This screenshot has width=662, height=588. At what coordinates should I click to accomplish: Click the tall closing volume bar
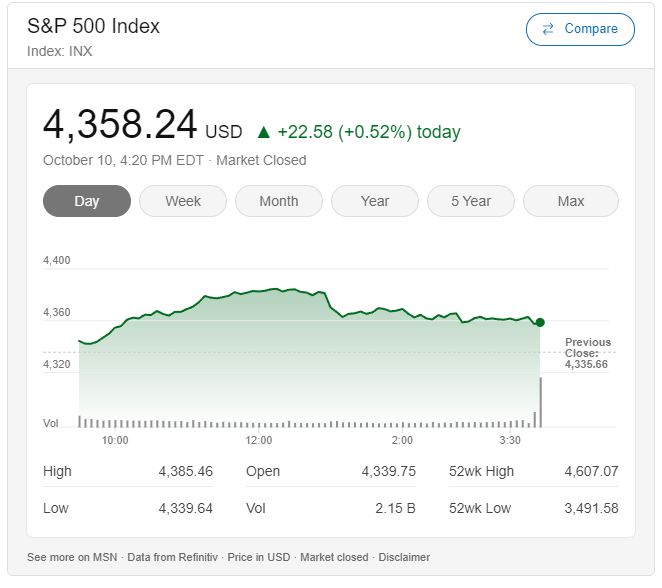pyautogui.click(x=540, y=402)
